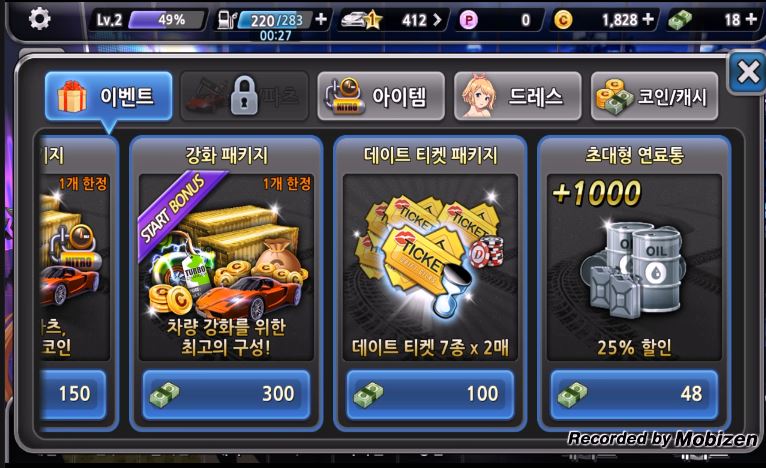Tap the gold coin icon
Image resolution: width=766 pixels, height=468 pixels.
click(x=563, y=20)
